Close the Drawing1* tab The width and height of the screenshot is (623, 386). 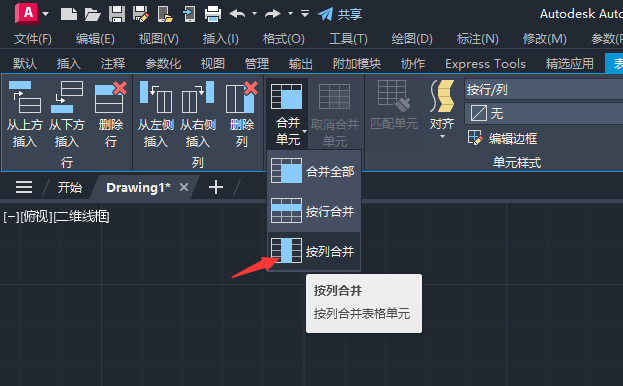coord(184,187)
